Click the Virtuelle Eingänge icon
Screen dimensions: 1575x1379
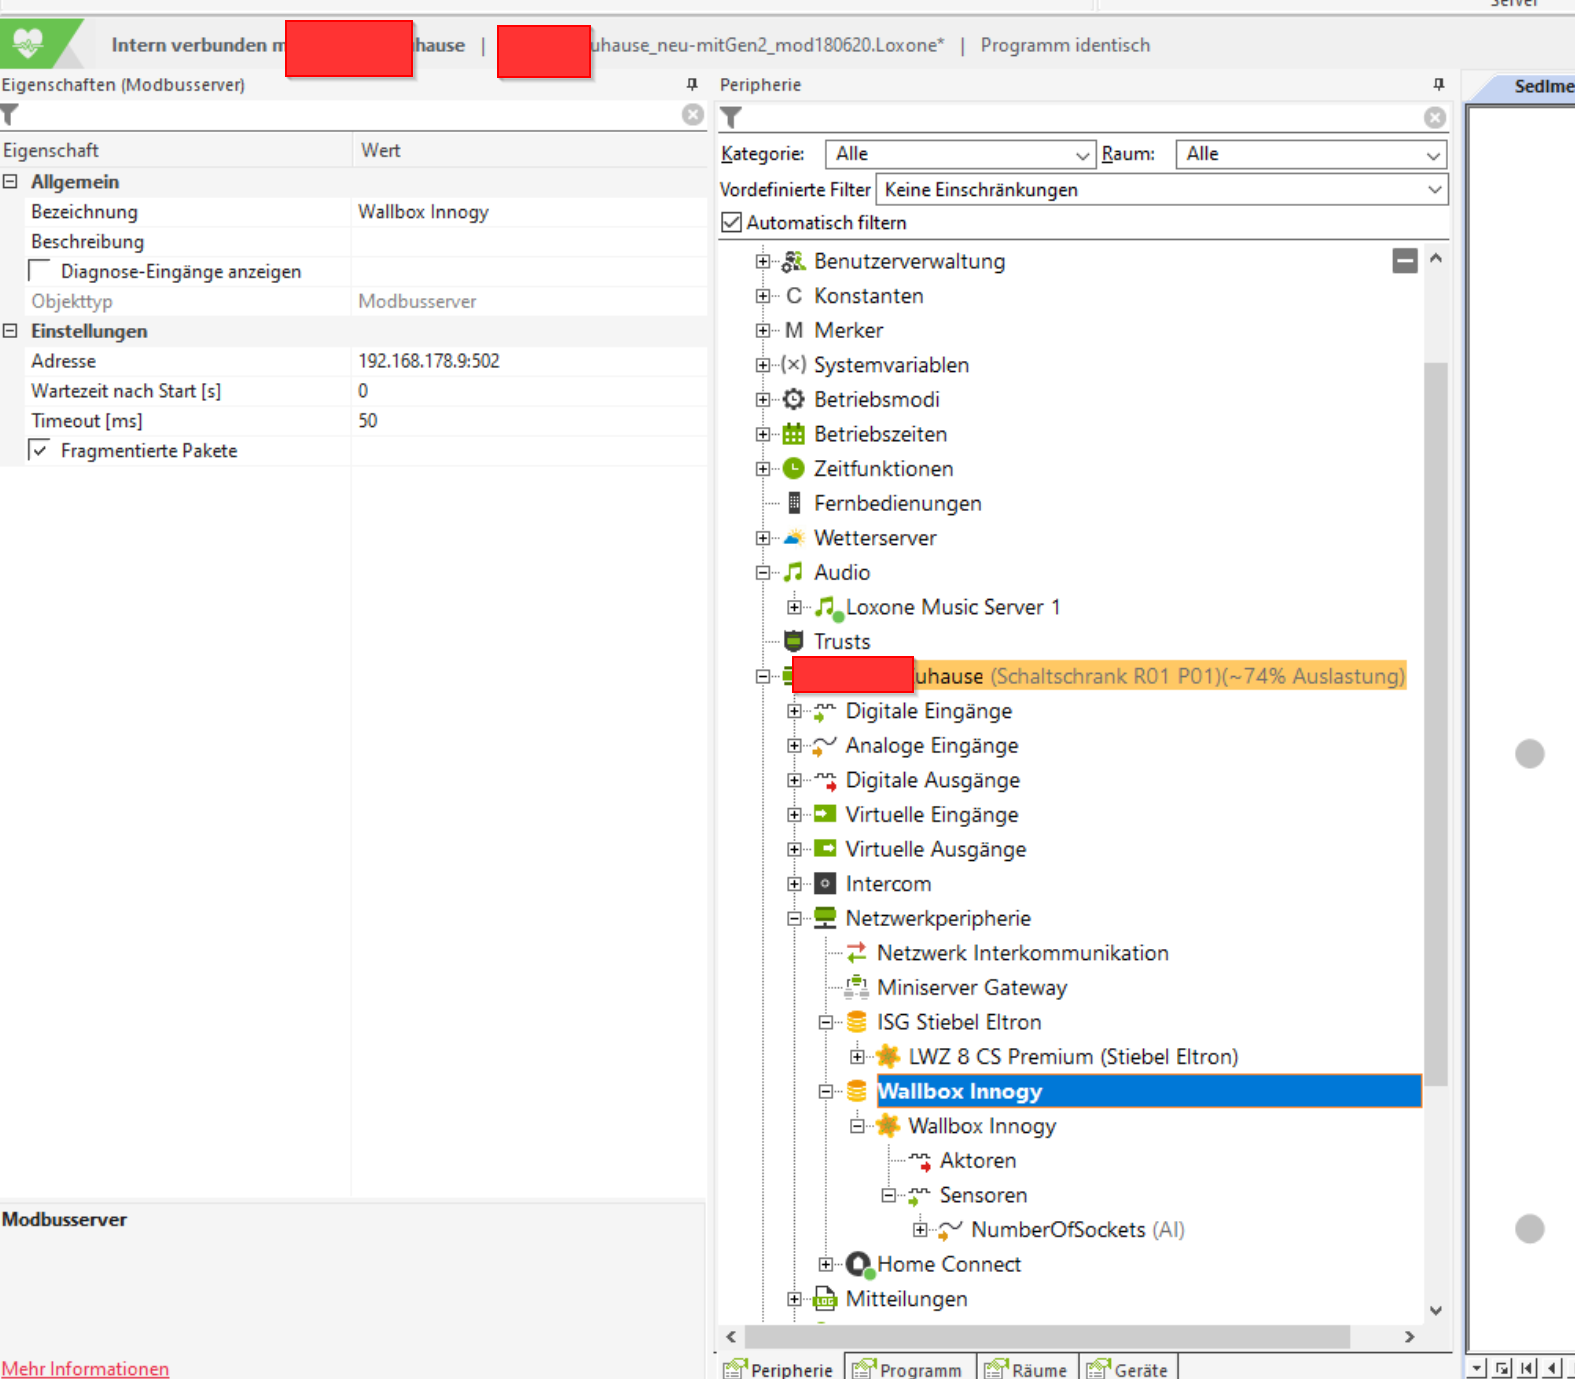825,815
